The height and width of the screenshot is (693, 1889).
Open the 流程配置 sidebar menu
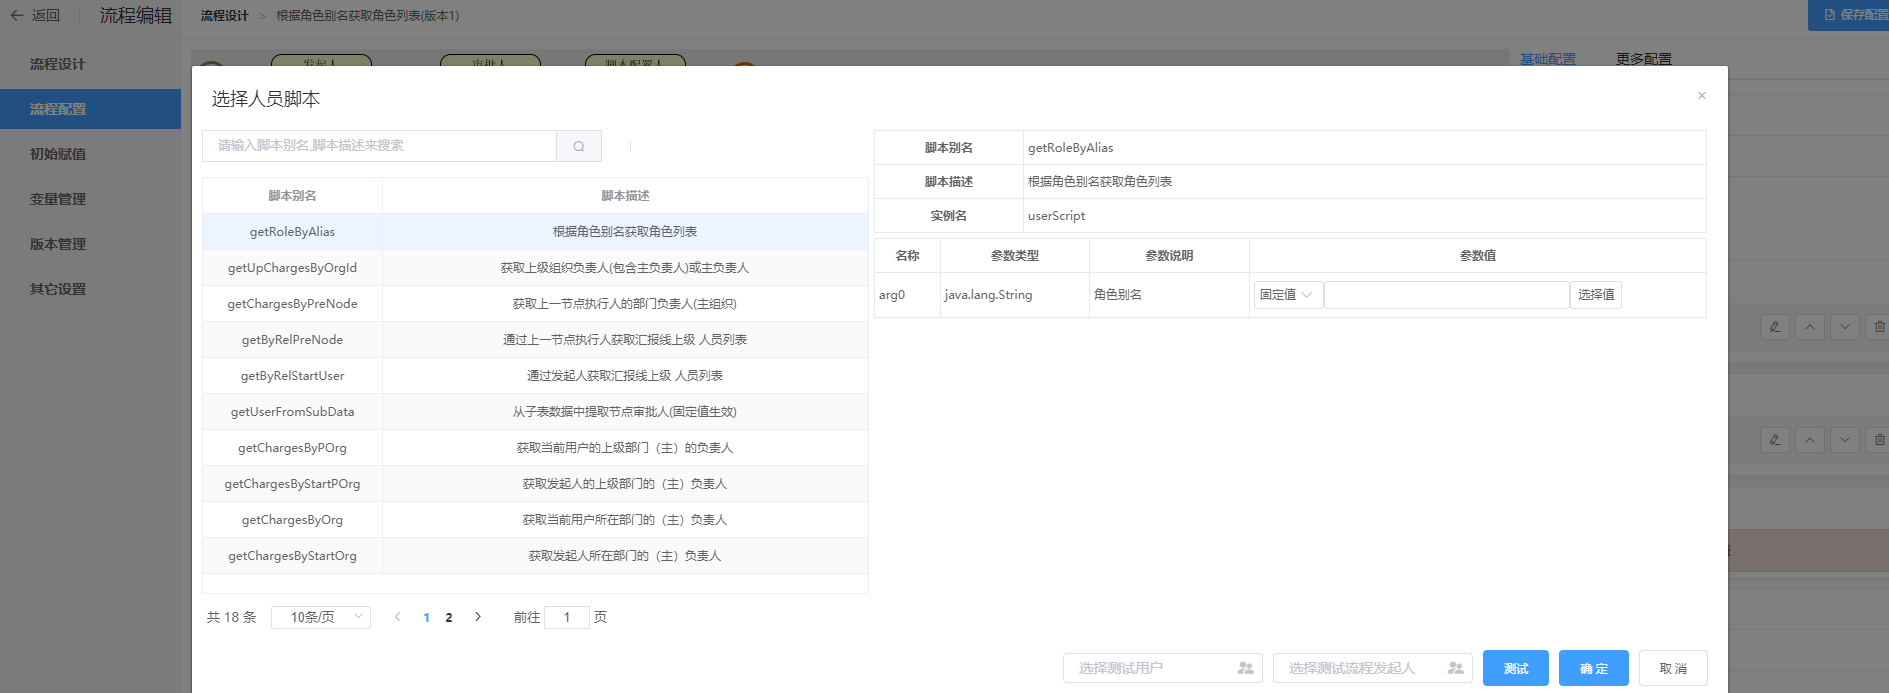pos(90,109)
